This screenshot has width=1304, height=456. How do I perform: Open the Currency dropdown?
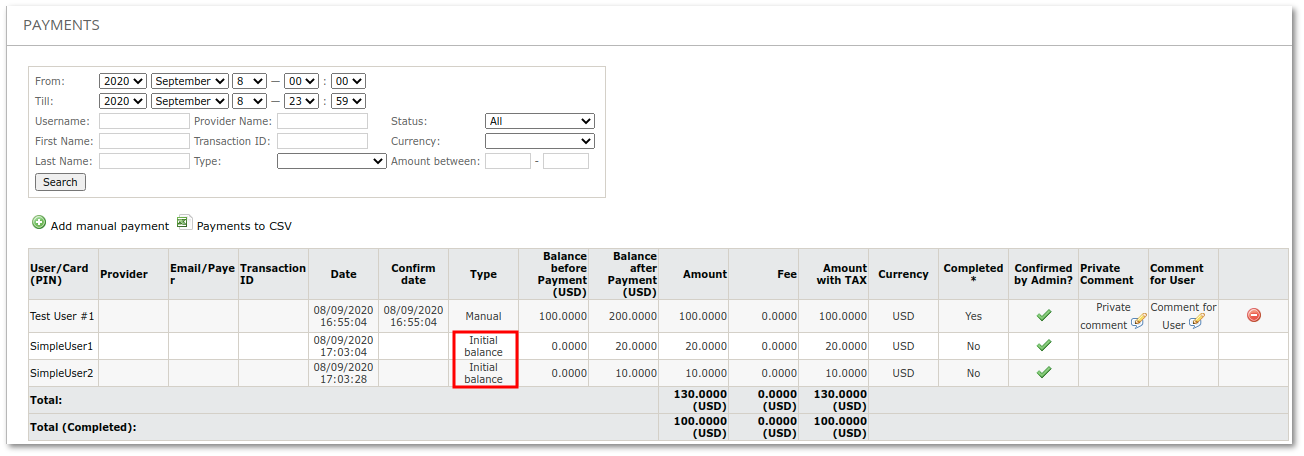(539, 141)
